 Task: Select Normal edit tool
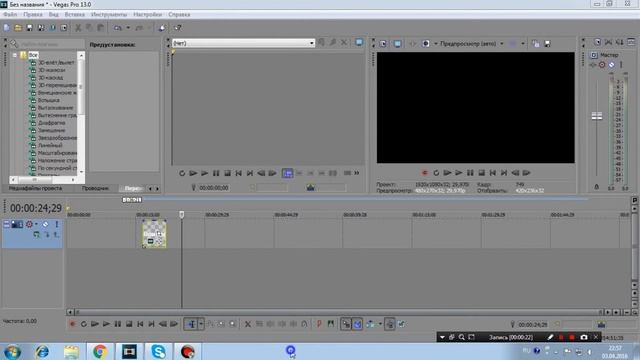(x=191, y=324)
